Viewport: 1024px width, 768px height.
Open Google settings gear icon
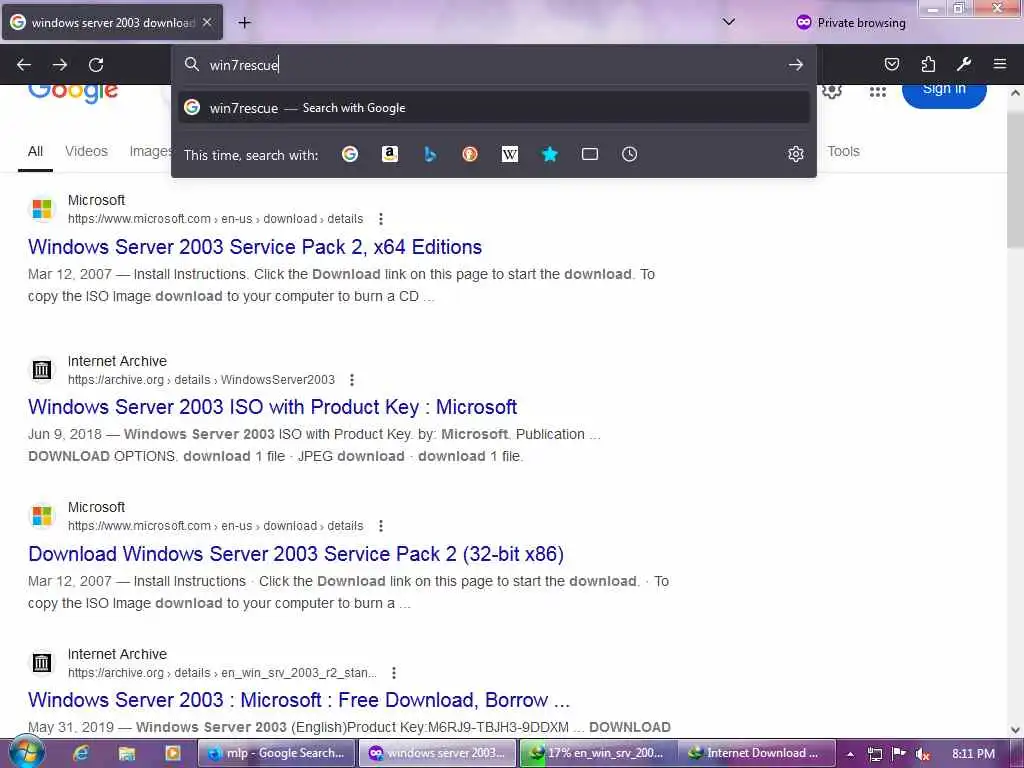point(831,91)
